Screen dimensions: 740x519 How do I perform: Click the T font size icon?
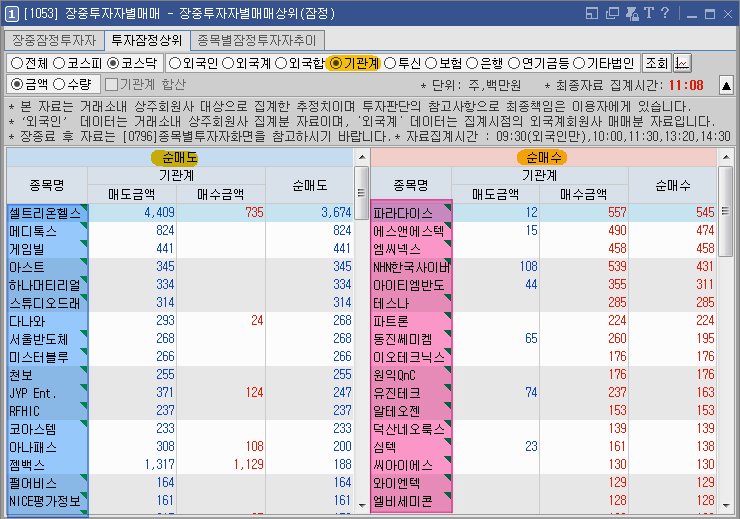[x=649, y=13]
